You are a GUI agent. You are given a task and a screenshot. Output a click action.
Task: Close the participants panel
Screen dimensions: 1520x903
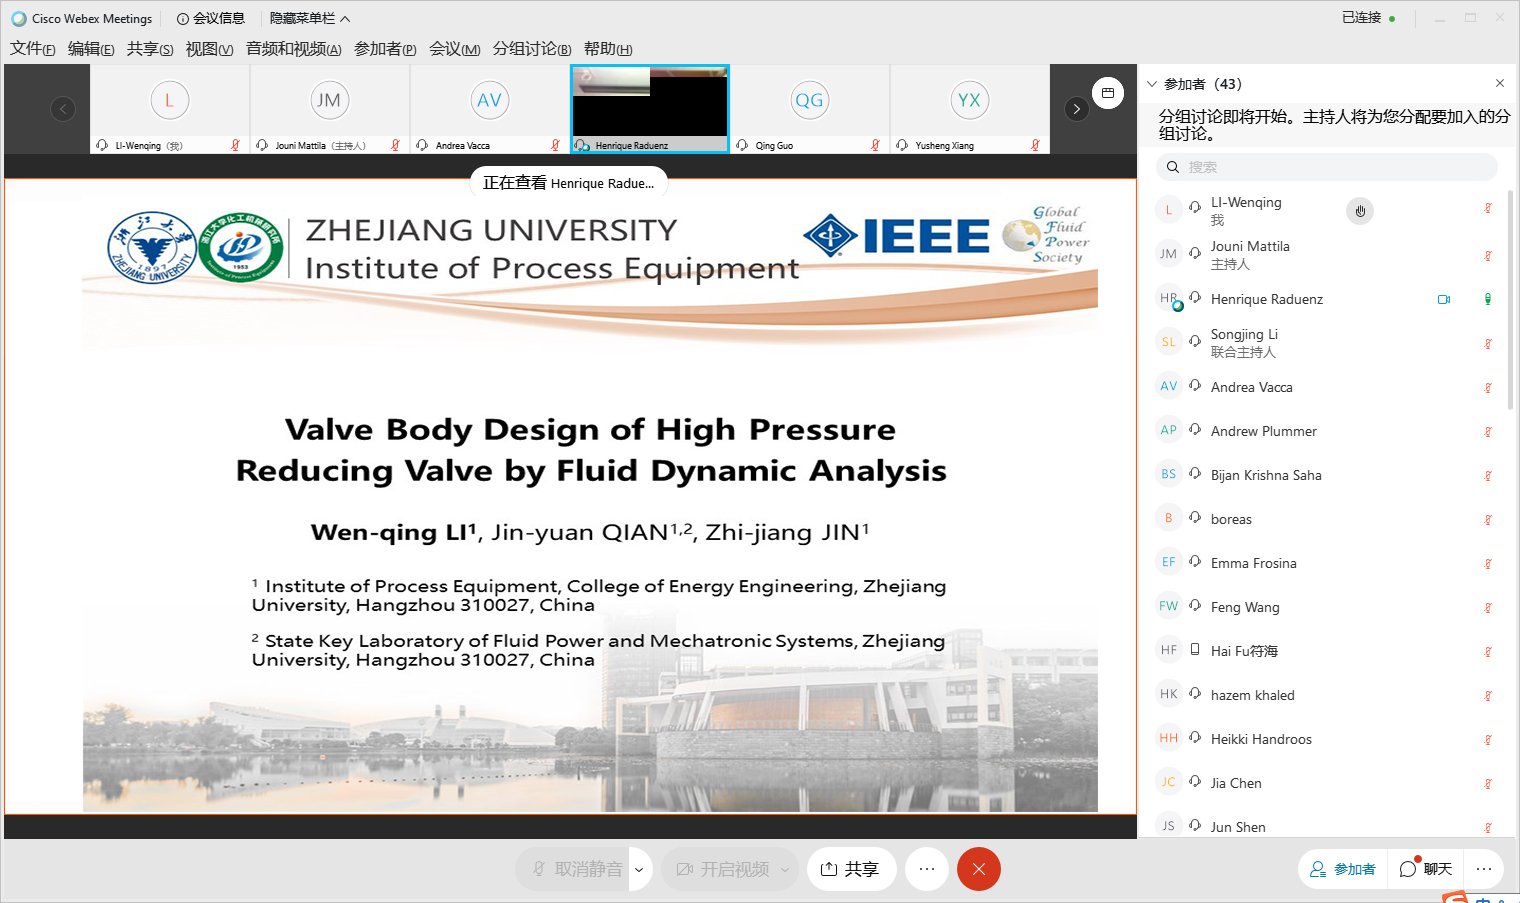coord(1500,83)
